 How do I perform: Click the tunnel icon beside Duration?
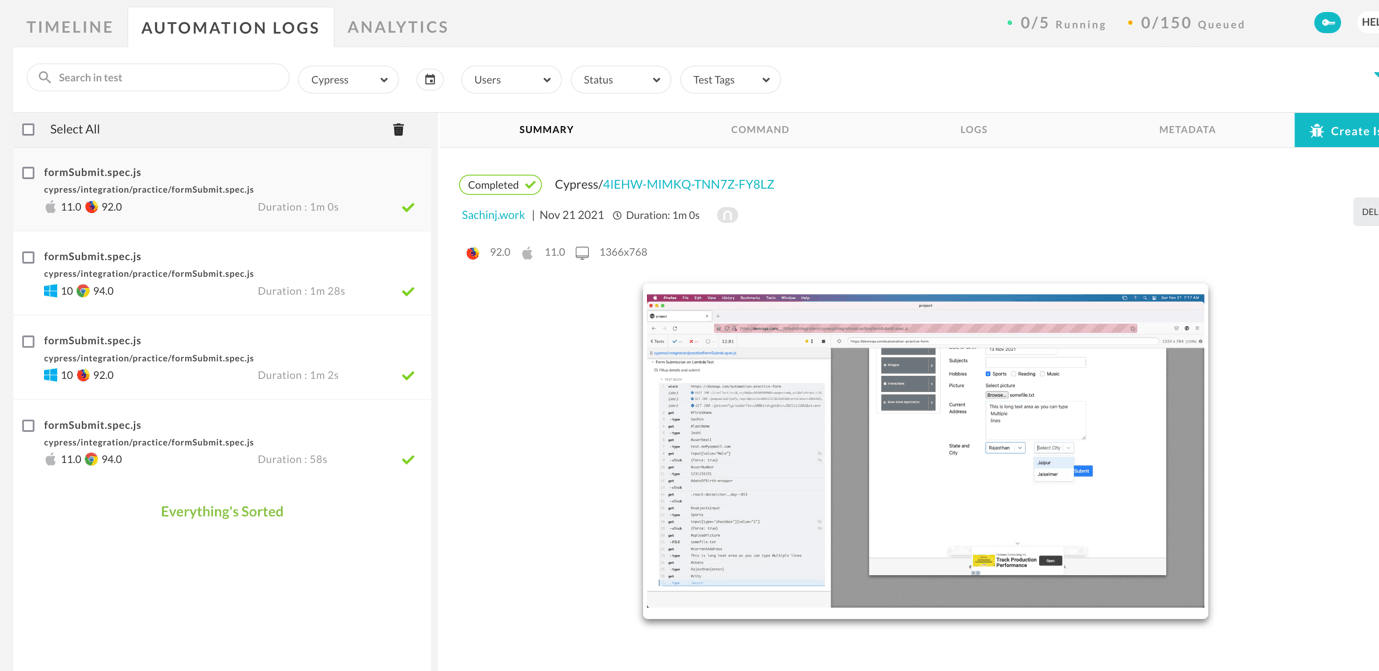[727, 215]
